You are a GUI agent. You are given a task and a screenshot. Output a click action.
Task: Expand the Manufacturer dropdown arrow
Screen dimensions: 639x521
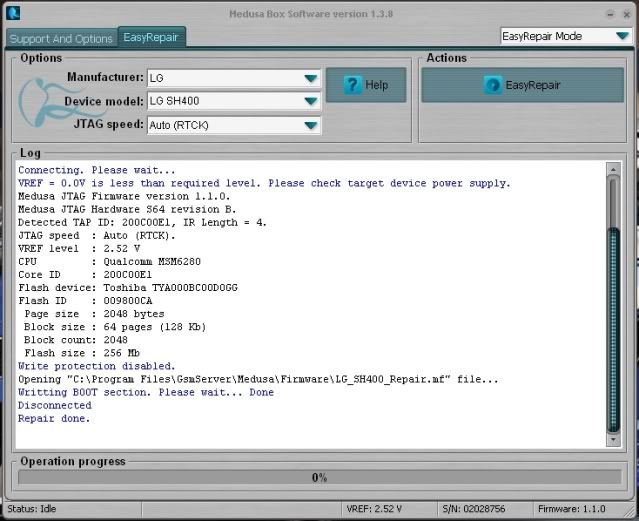[311, 78]
